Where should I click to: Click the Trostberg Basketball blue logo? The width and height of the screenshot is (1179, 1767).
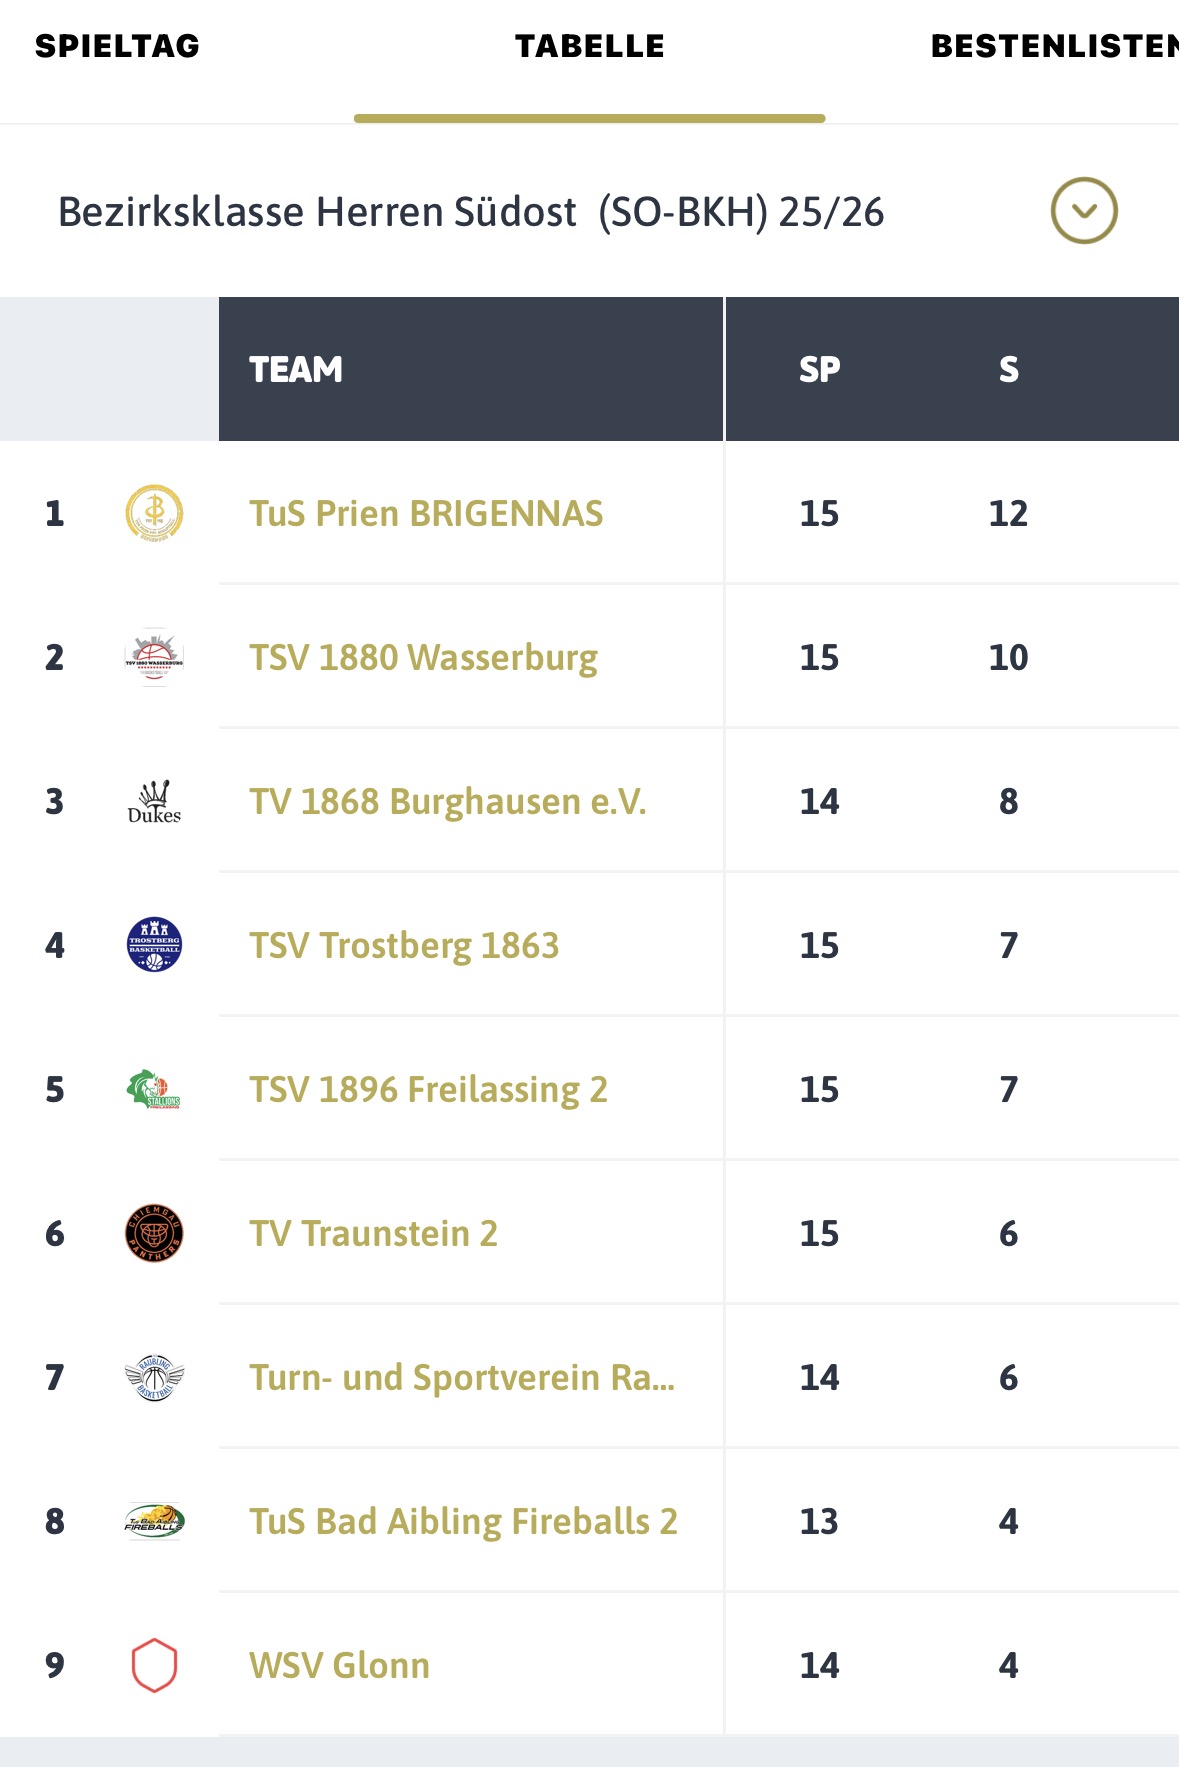pyautogui.click(x=154, y=945)
